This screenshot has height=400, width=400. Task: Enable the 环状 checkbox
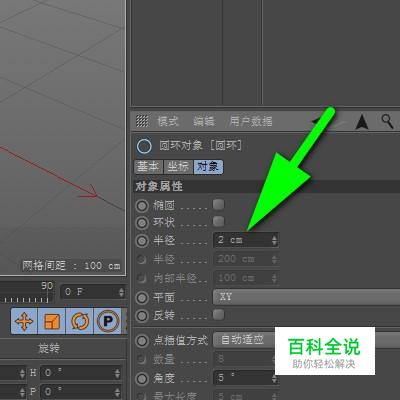click(x=219, y=221)
